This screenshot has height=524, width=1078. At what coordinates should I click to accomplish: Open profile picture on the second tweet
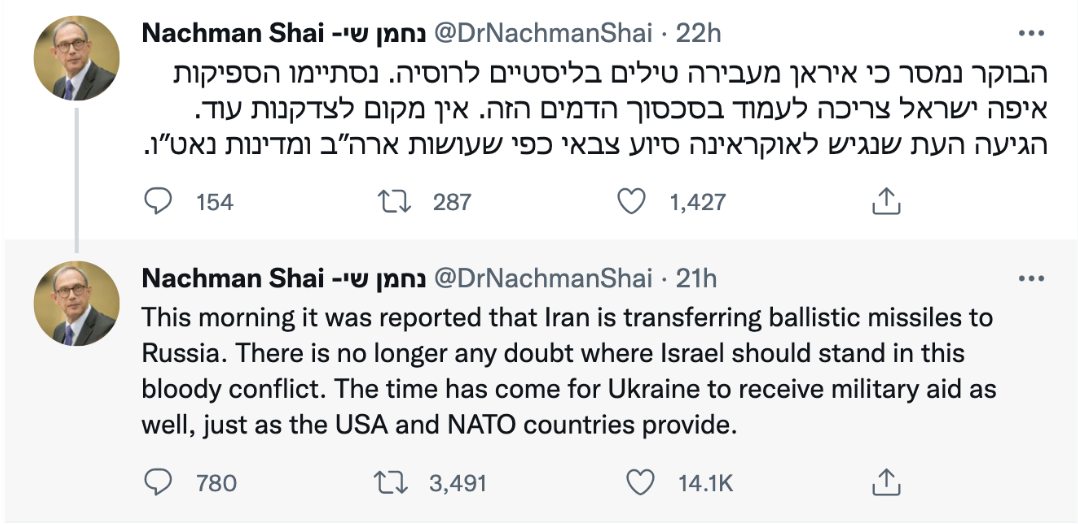tap(77, 304)
